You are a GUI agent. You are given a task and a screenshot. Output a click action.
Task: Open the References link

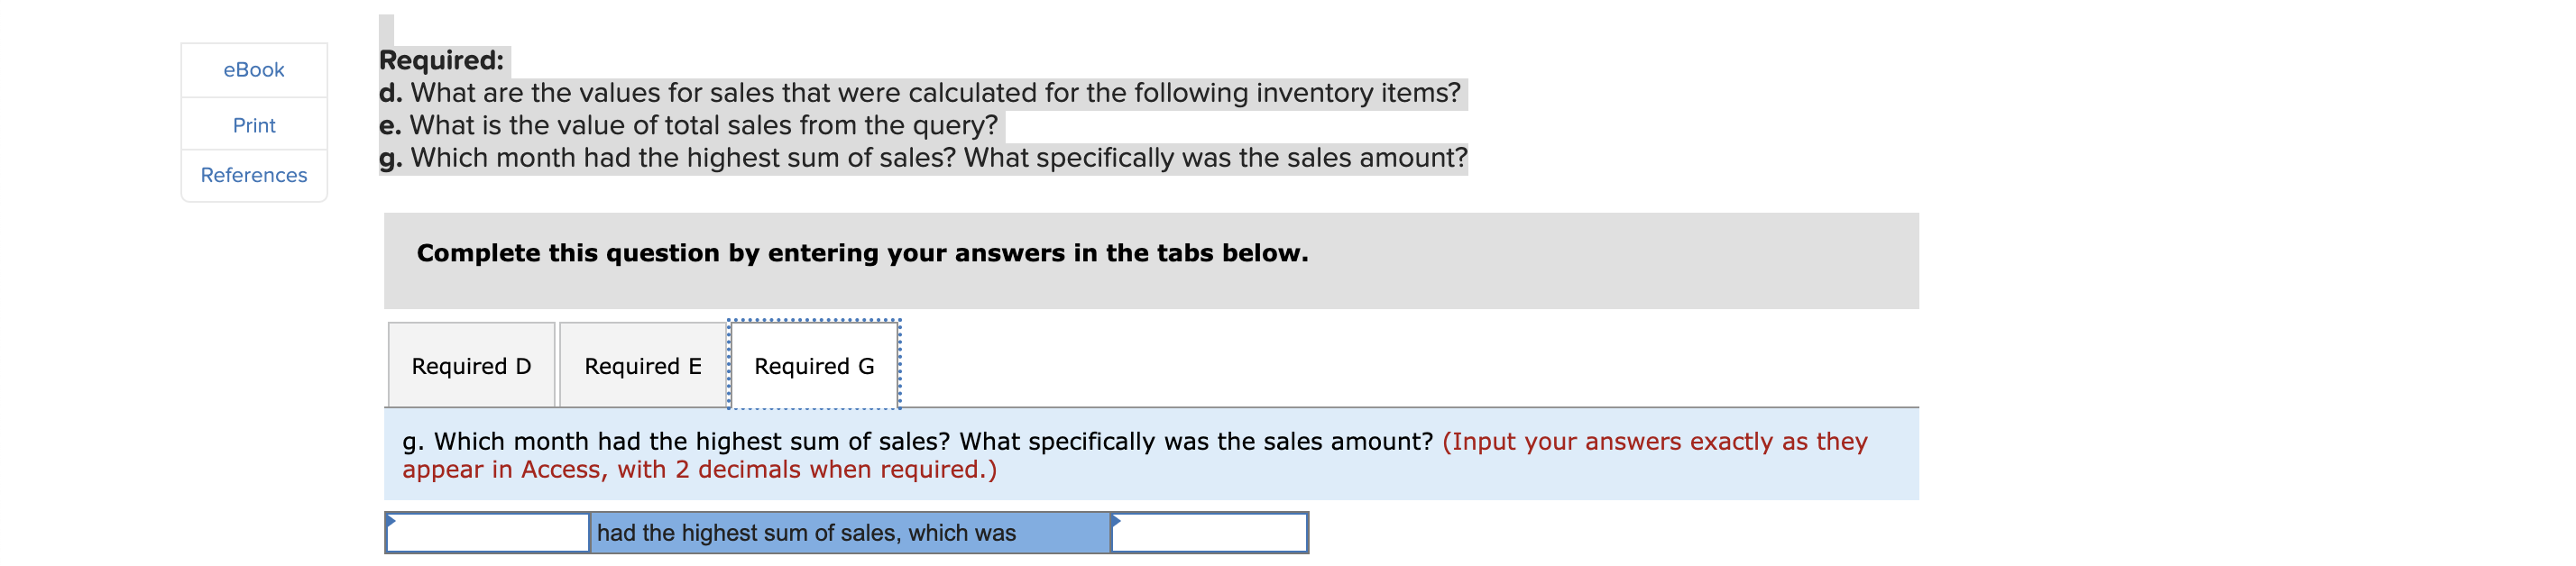pos(253,175)
